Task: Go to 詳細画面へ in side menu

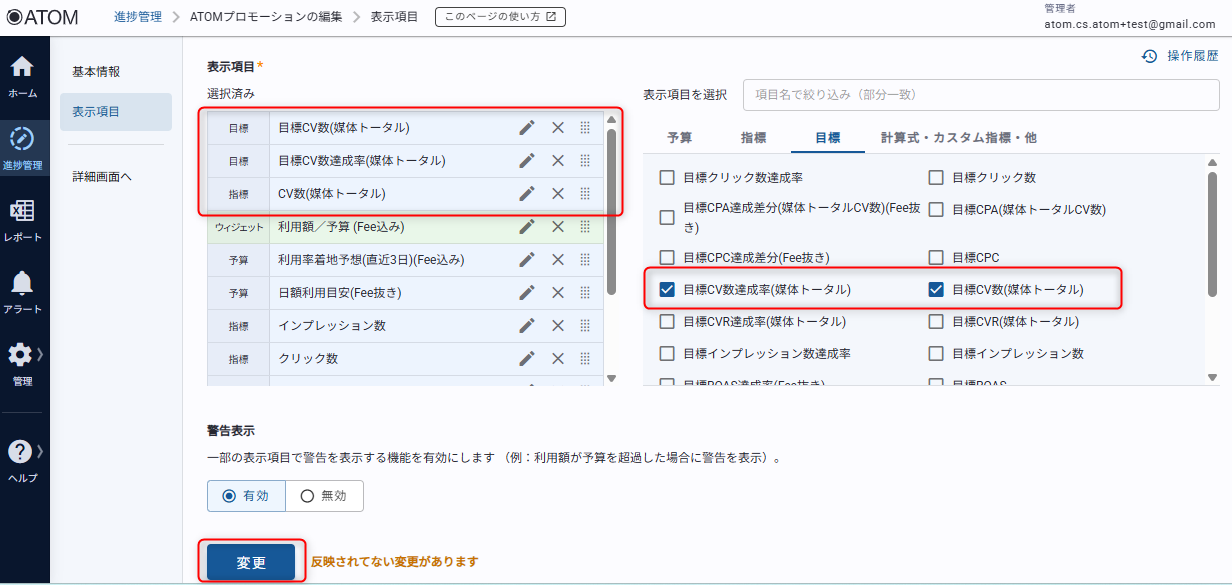Action: coord(102,177)
